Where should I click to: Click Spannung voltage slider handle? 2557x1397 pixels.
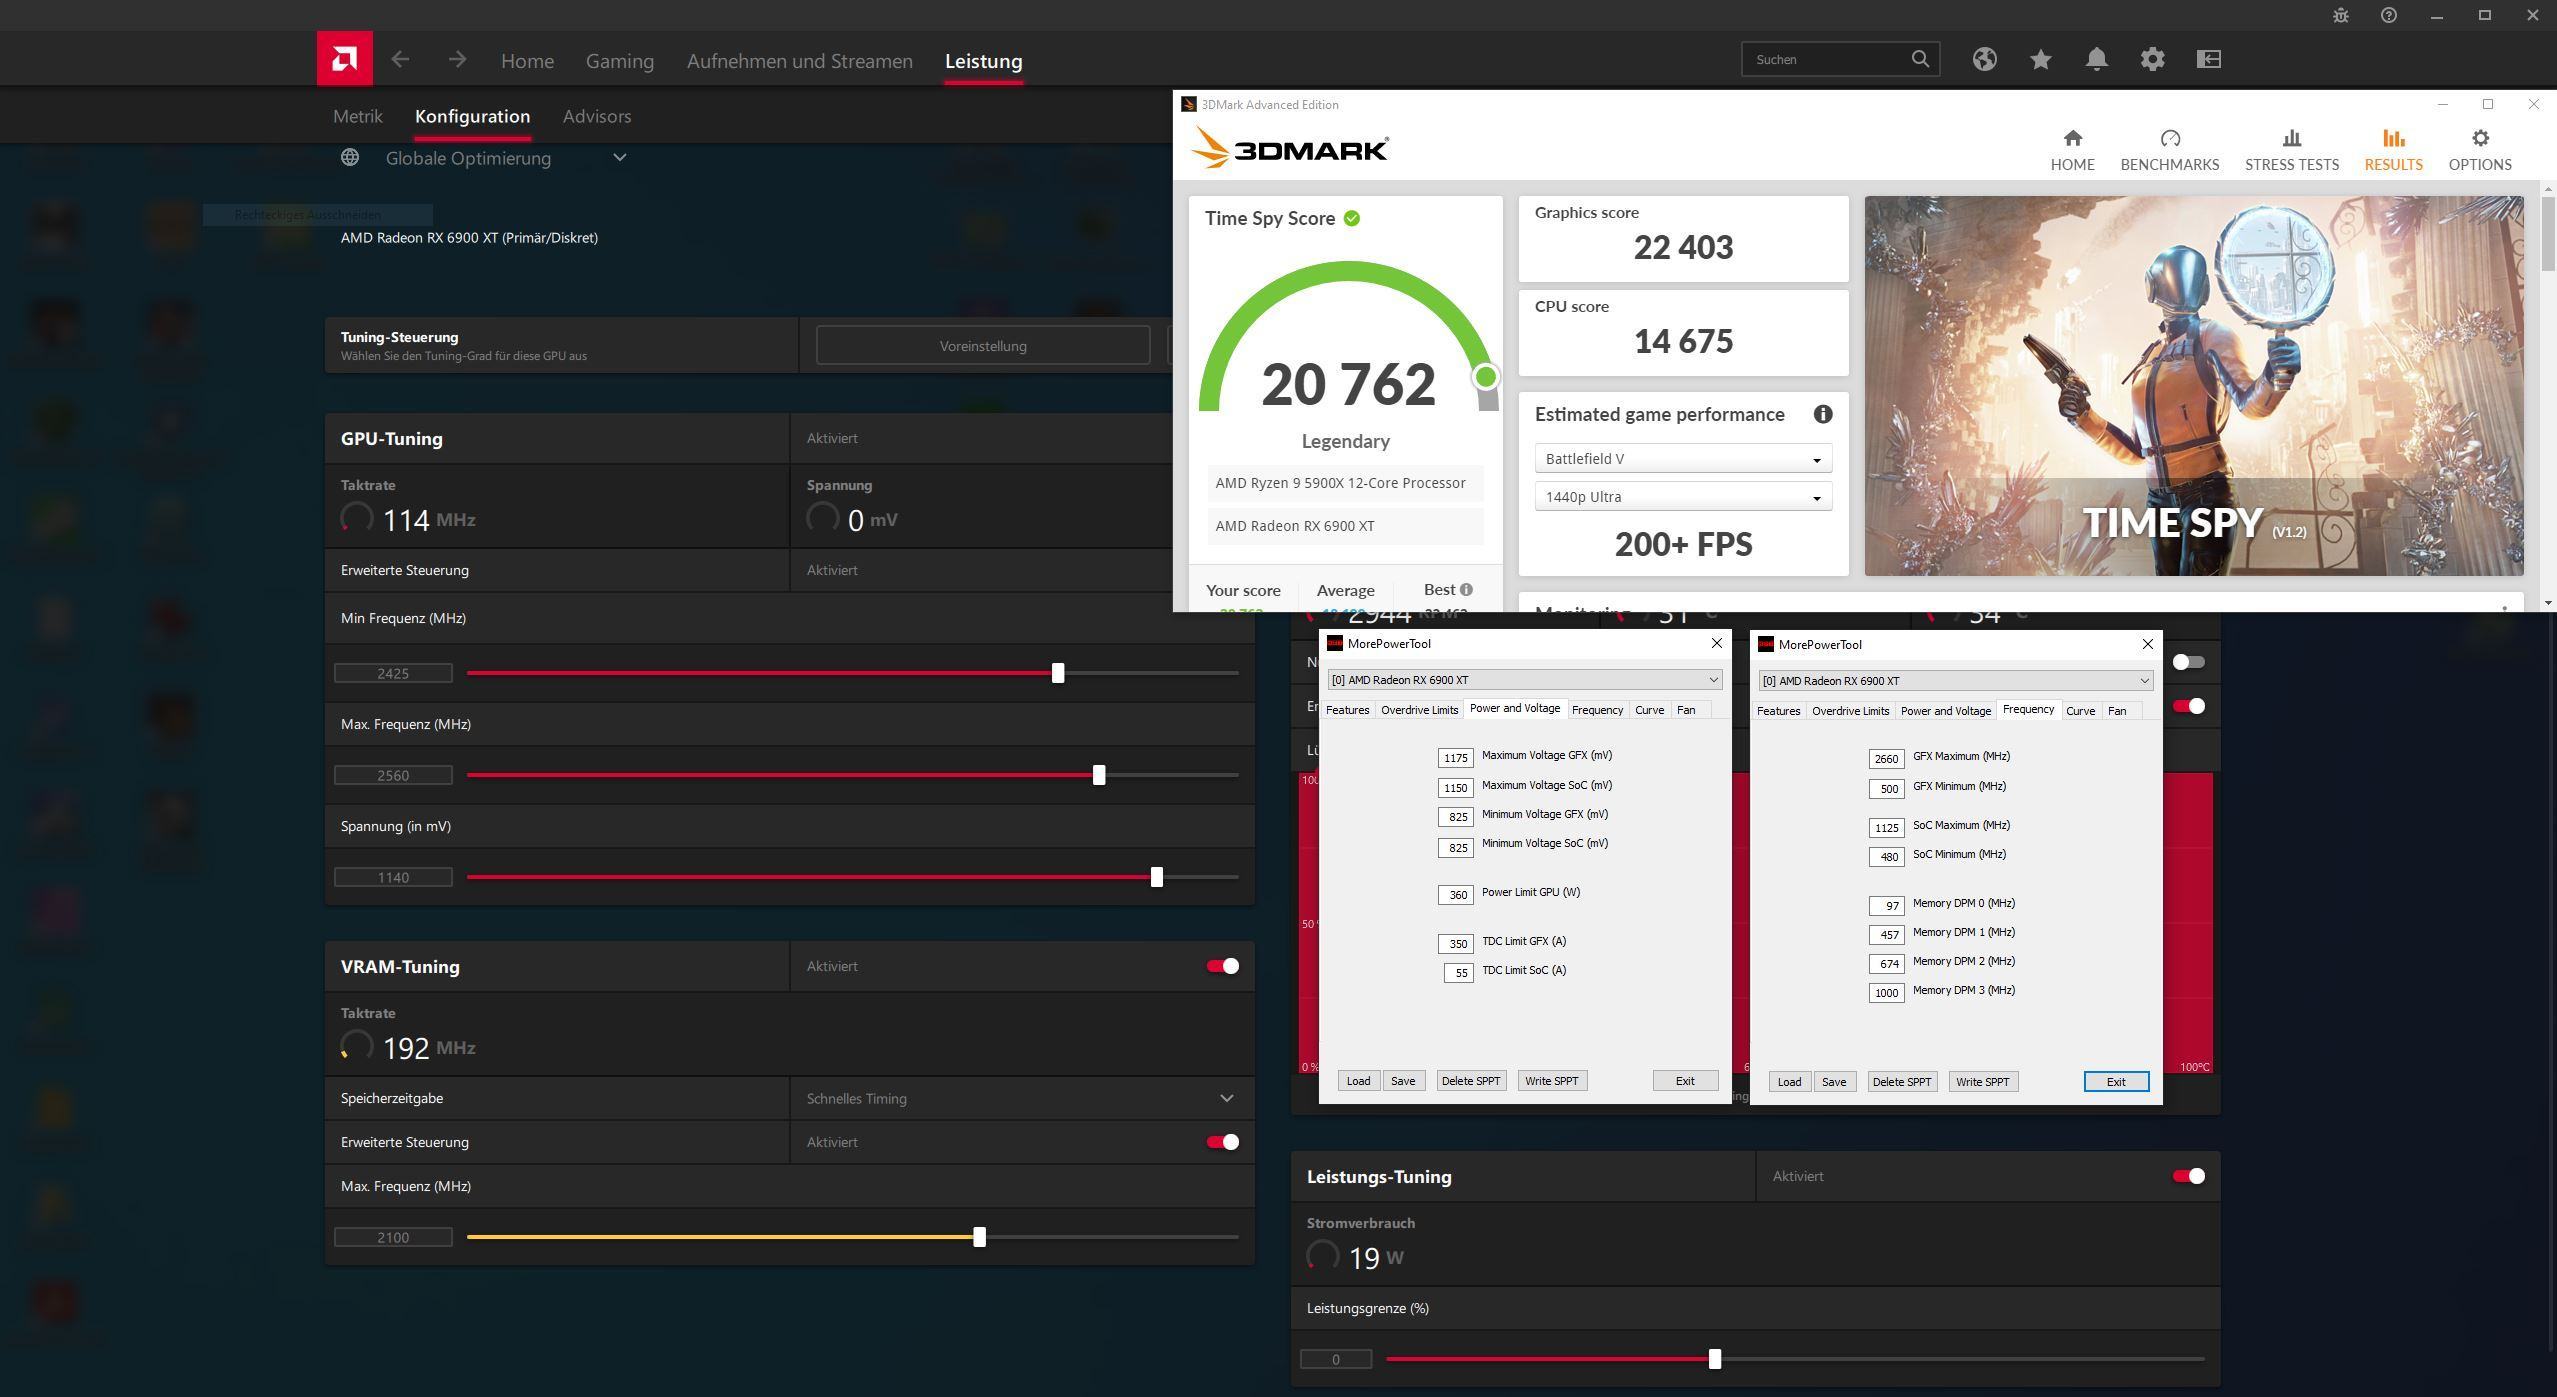click(x=1157, y=877)
